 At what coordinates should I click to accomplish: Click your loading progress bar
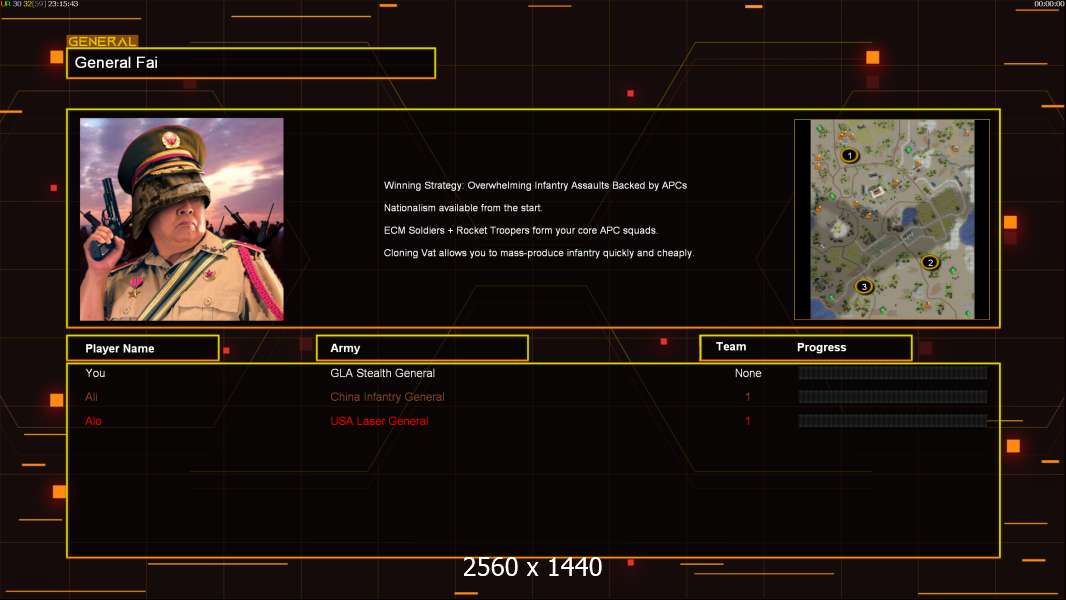click(892, 373)
